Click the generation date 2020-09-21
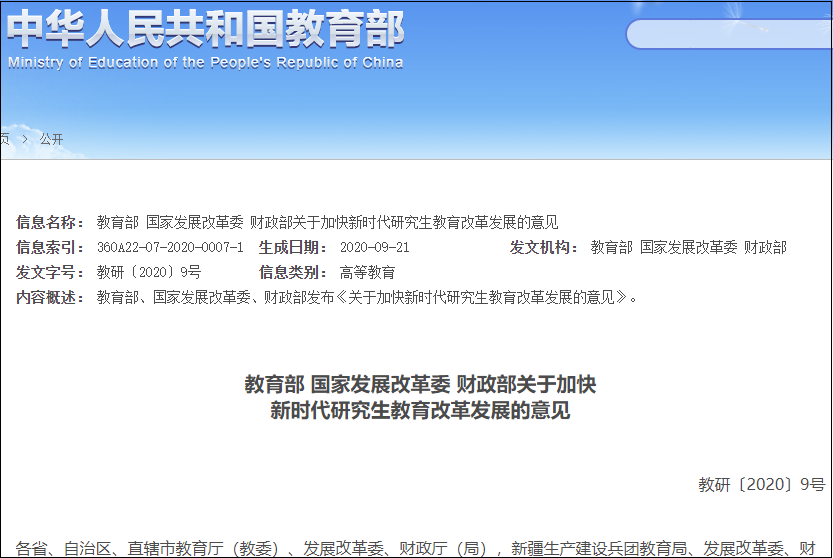833x558 pixels. tap(375, 247)
